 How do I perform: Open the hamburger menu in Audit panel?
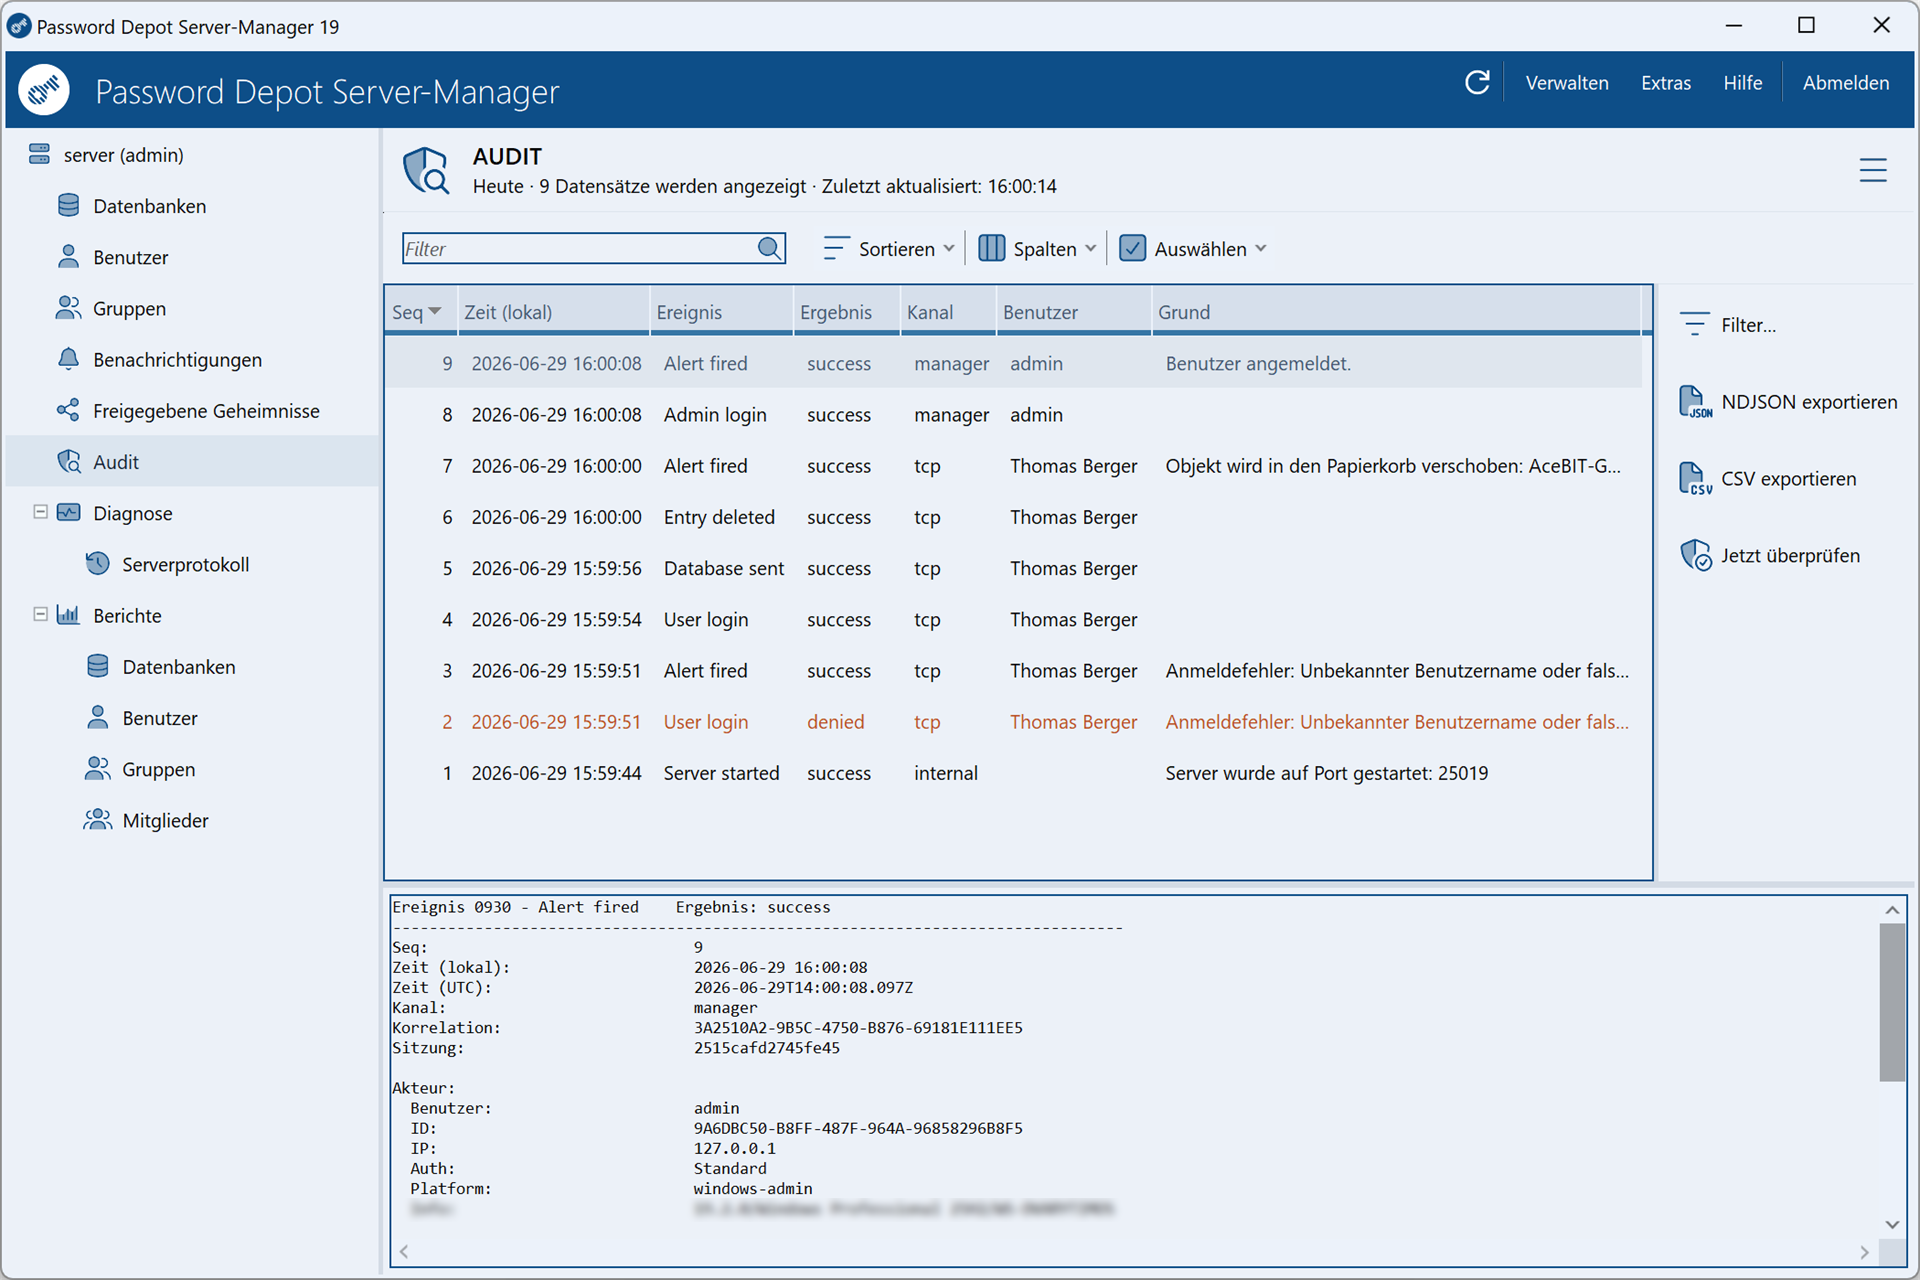(1873, 170)
